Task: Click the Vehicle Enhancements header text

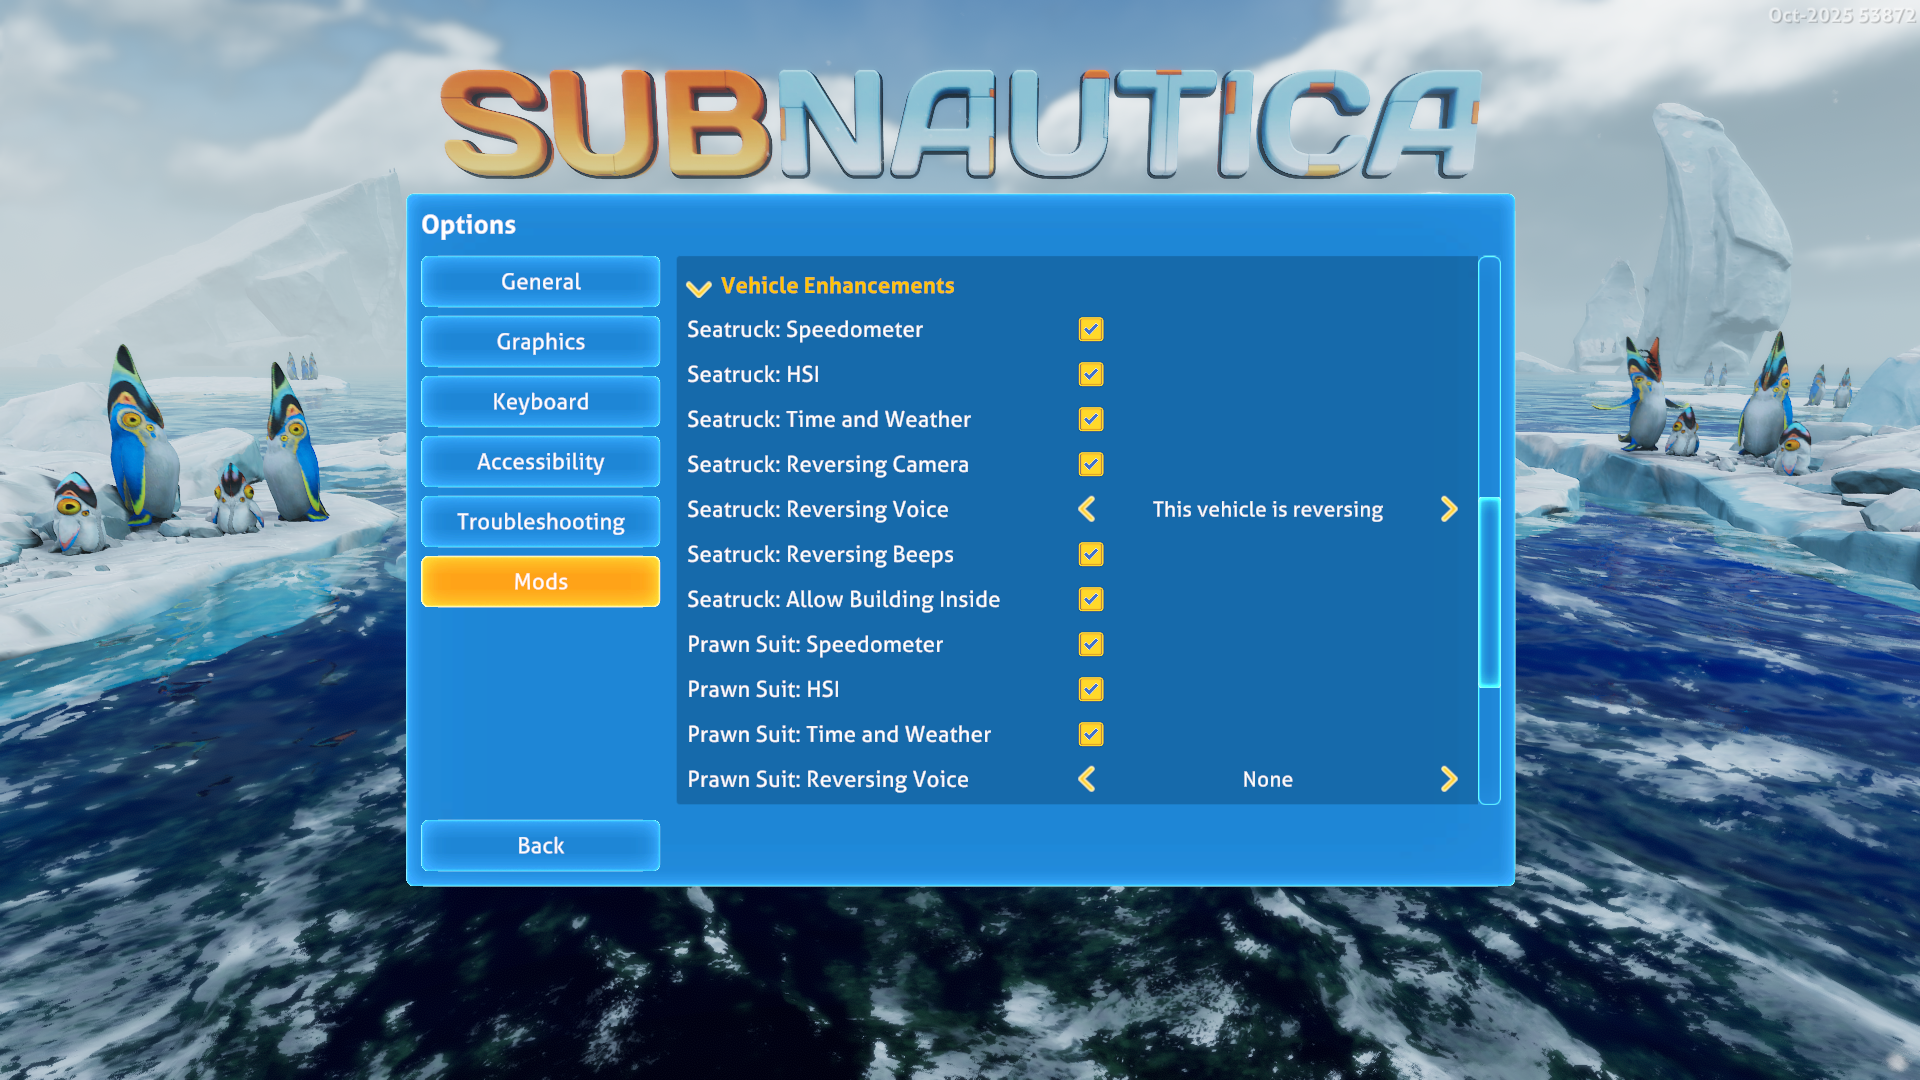Action: point(837,286)
